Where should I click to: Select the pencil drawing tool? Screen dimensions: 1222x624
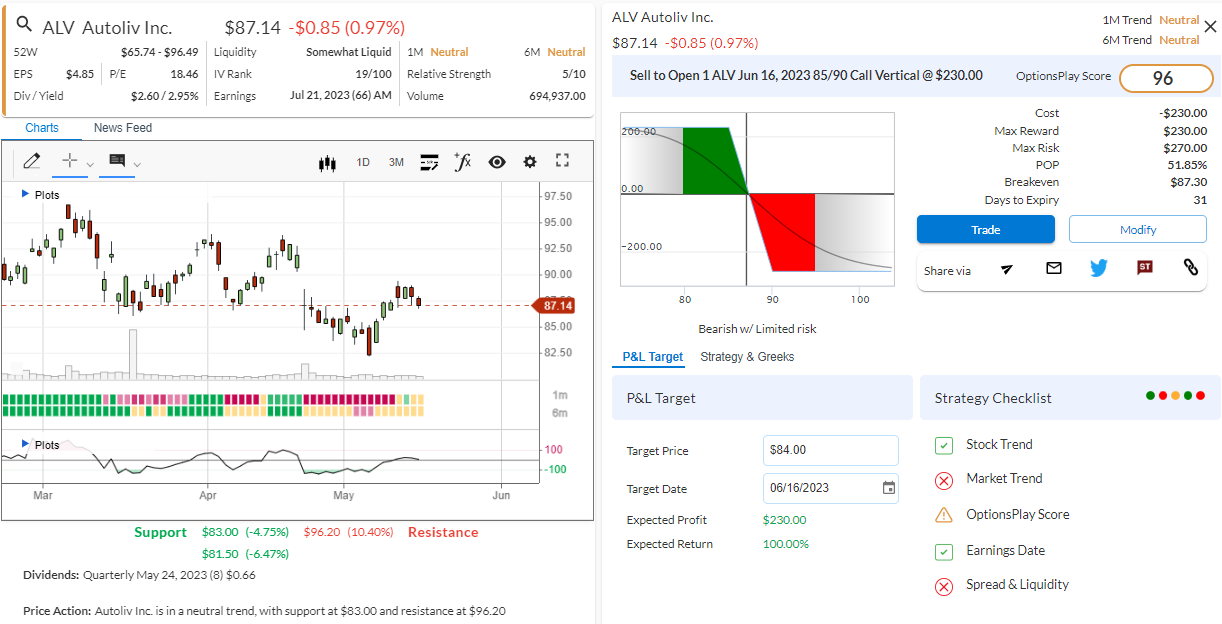point(31,161)
